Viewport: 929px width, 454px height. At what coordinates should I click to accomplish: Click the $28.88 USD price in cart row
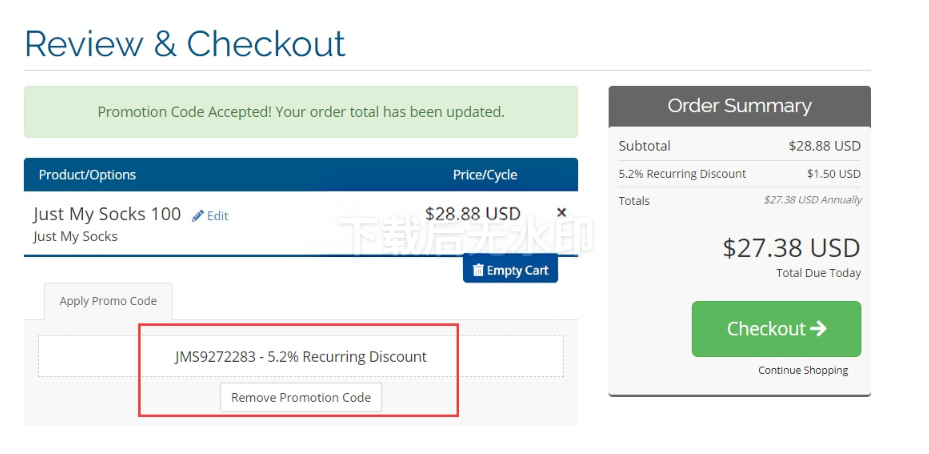click(x=472, y=213)
